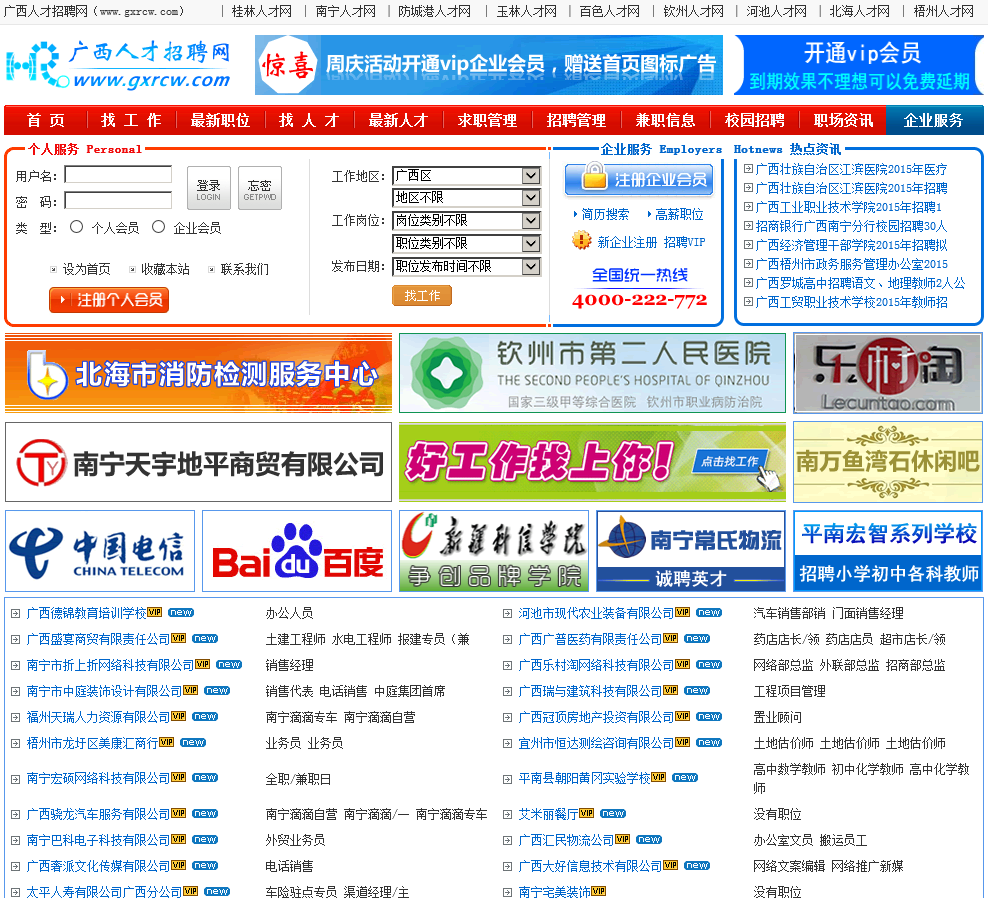Click the 注册个人会员 button
This screenshot has height=898, width=988.
pyautogui.click(x=109, y=299)
